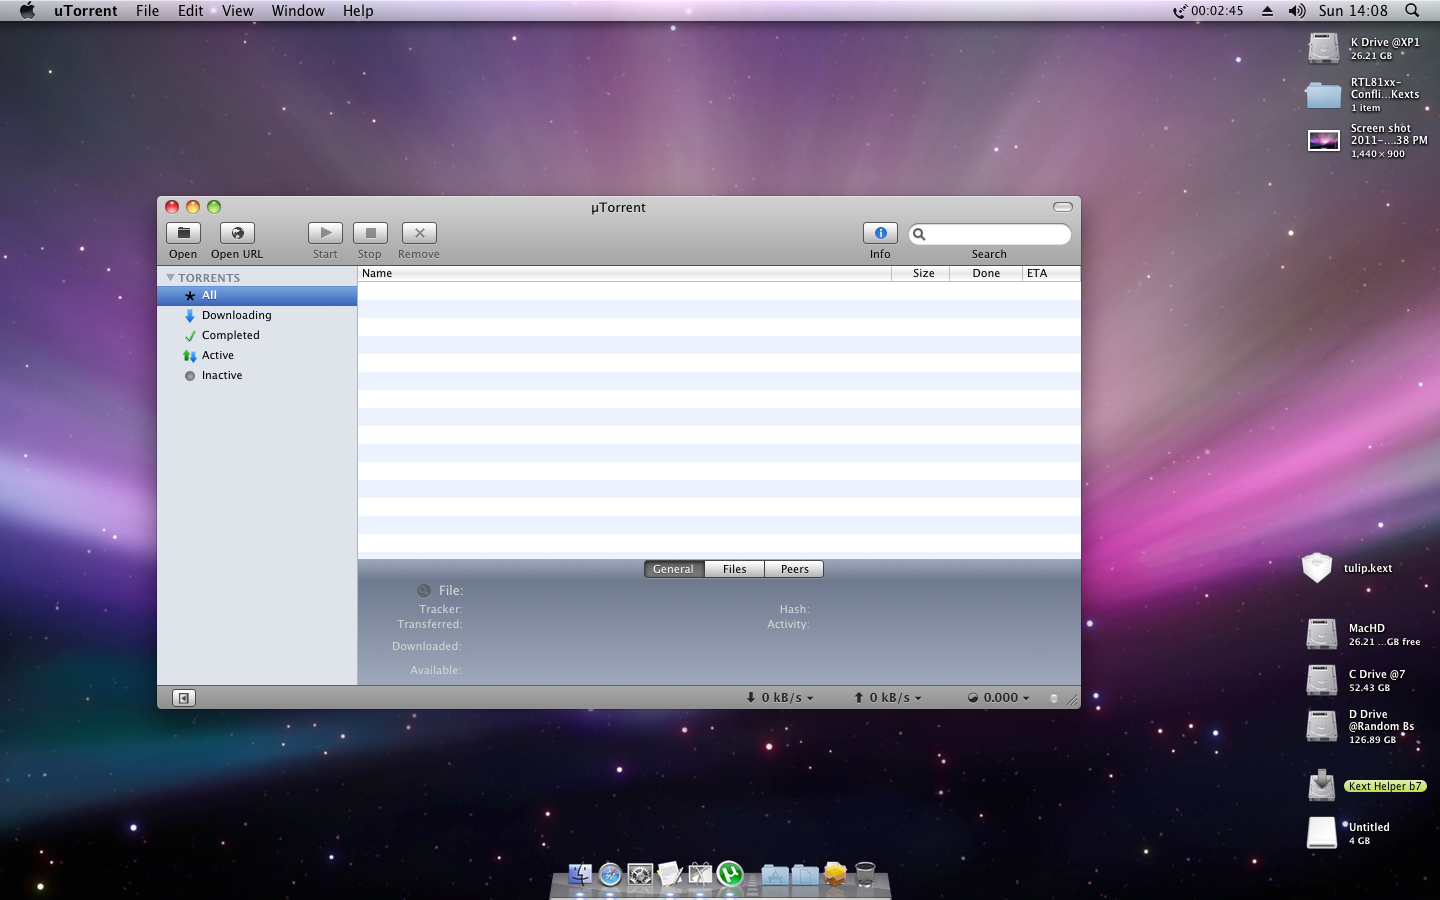
Task: Select D Drive @Random Bs icon
Action: 1321,726
